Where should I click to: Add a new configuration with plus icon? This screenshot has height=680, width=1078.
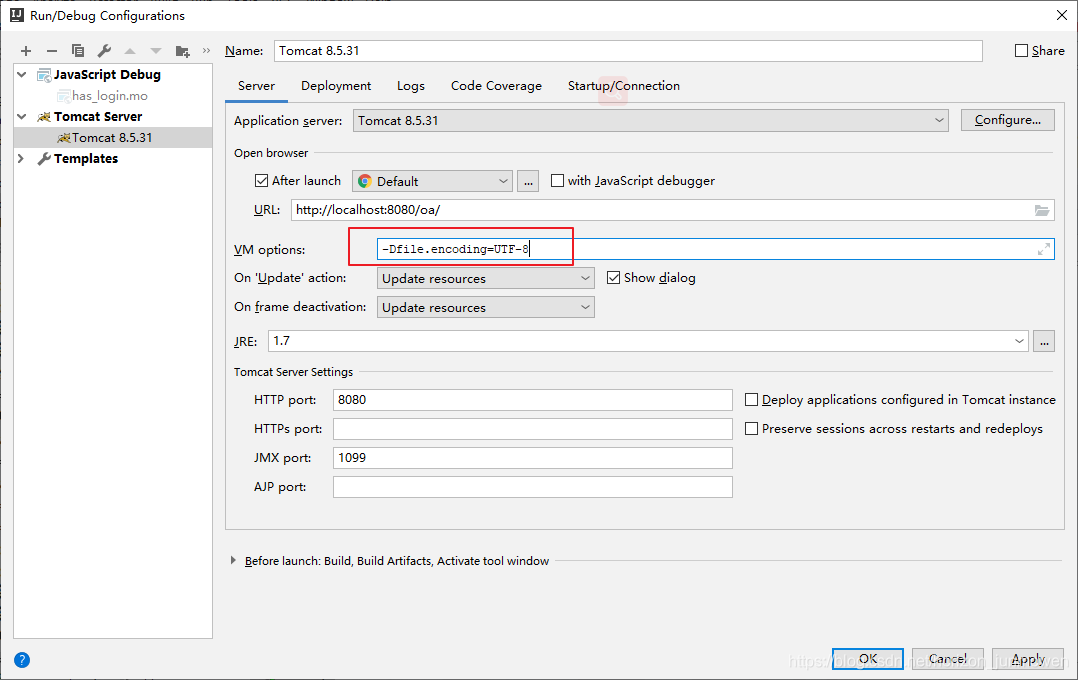coord(26,51)
